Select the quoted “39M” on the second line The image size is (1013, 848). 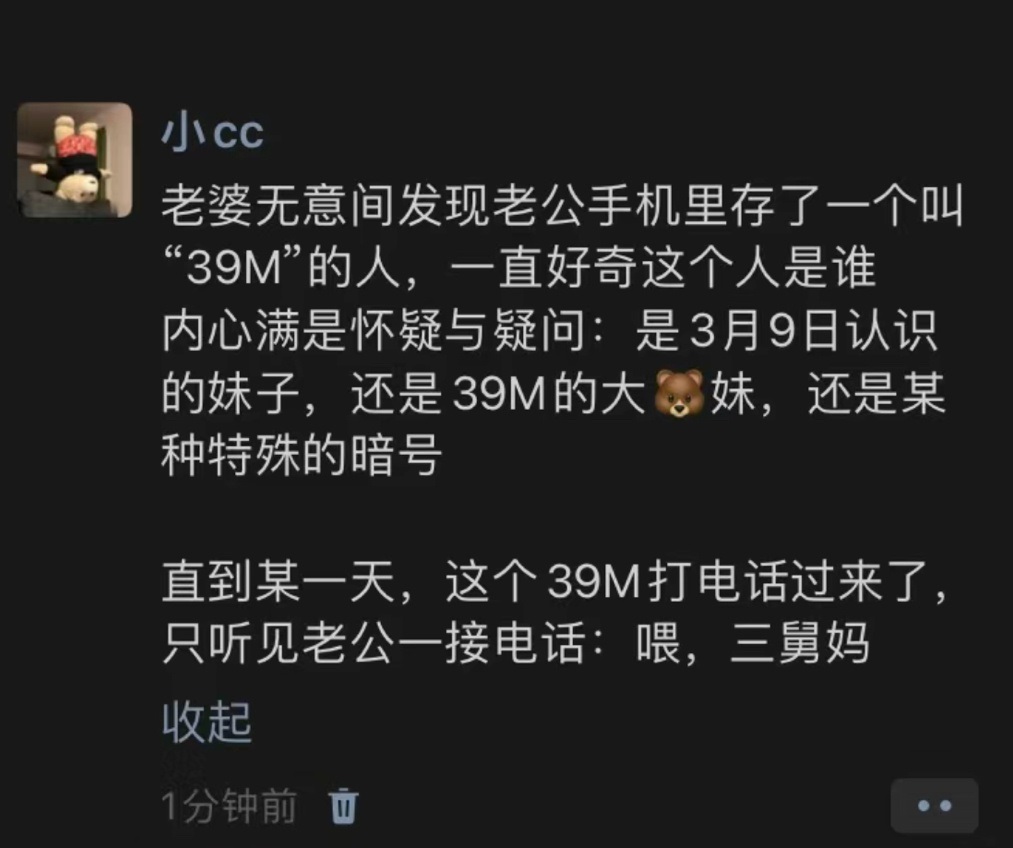tap(235, 268)
